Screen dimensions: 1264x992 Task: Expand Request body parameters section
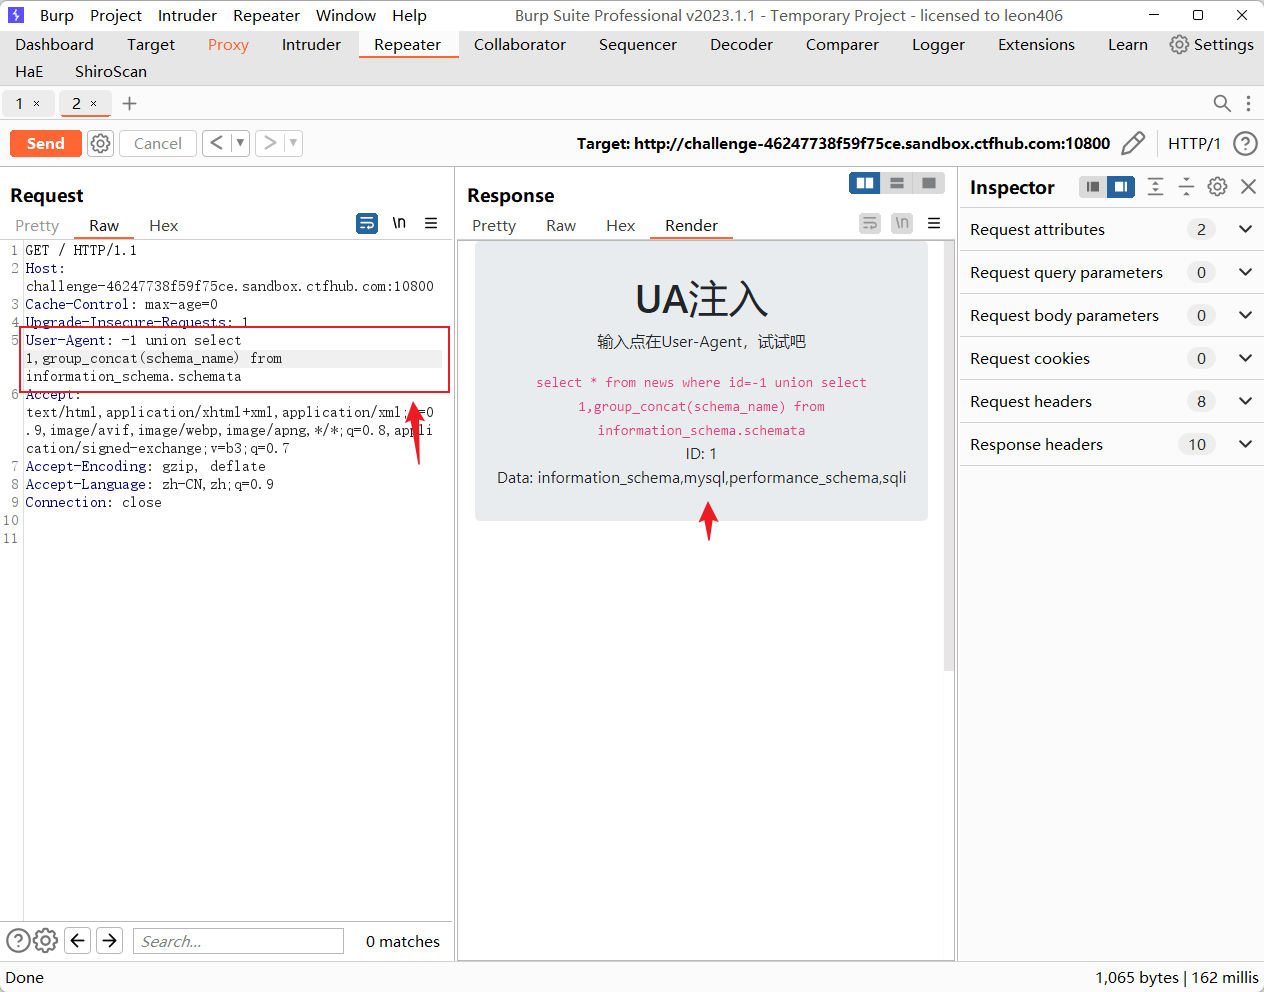pyautogui.click(x=1245, y=315)
